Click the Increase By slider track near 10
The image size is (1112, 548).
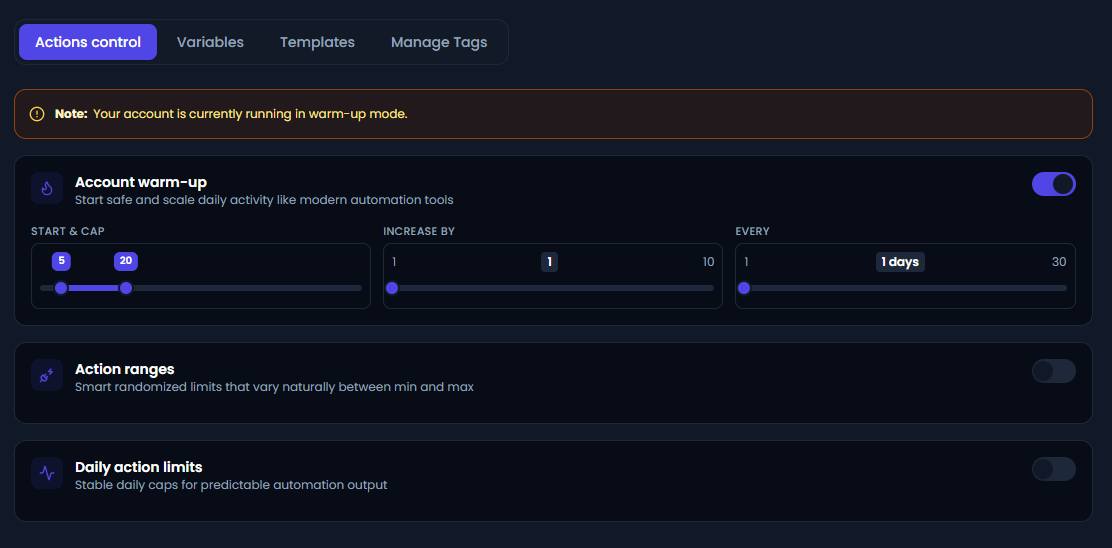point(706,288)
